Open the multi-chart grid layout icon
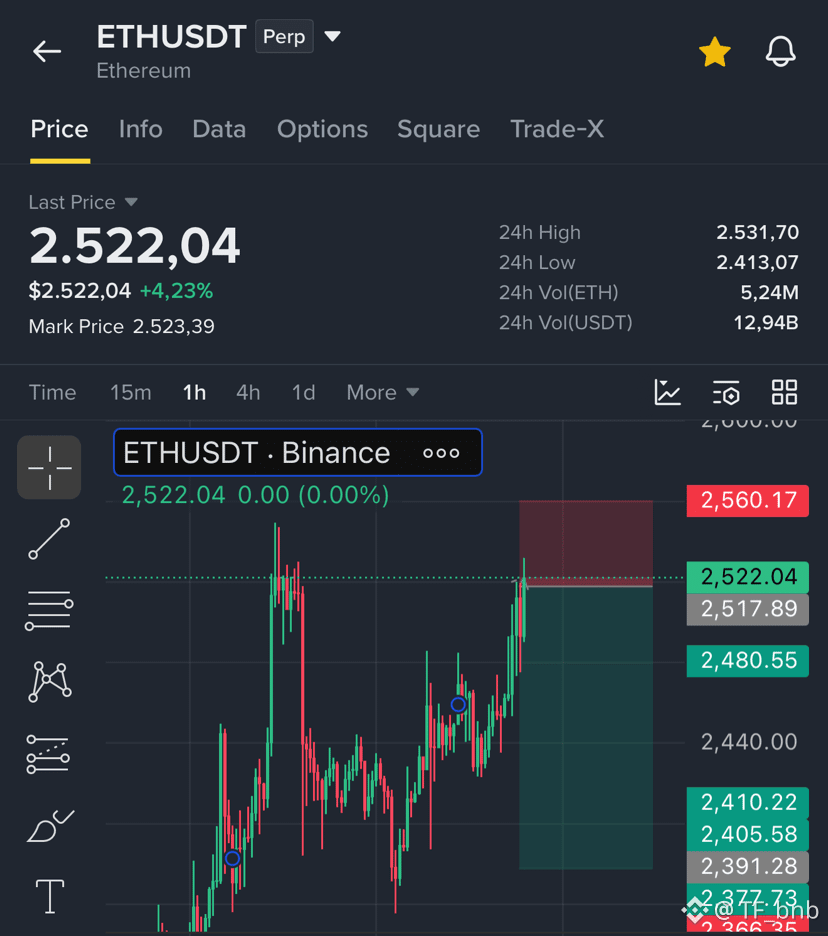 click(784, 392)
